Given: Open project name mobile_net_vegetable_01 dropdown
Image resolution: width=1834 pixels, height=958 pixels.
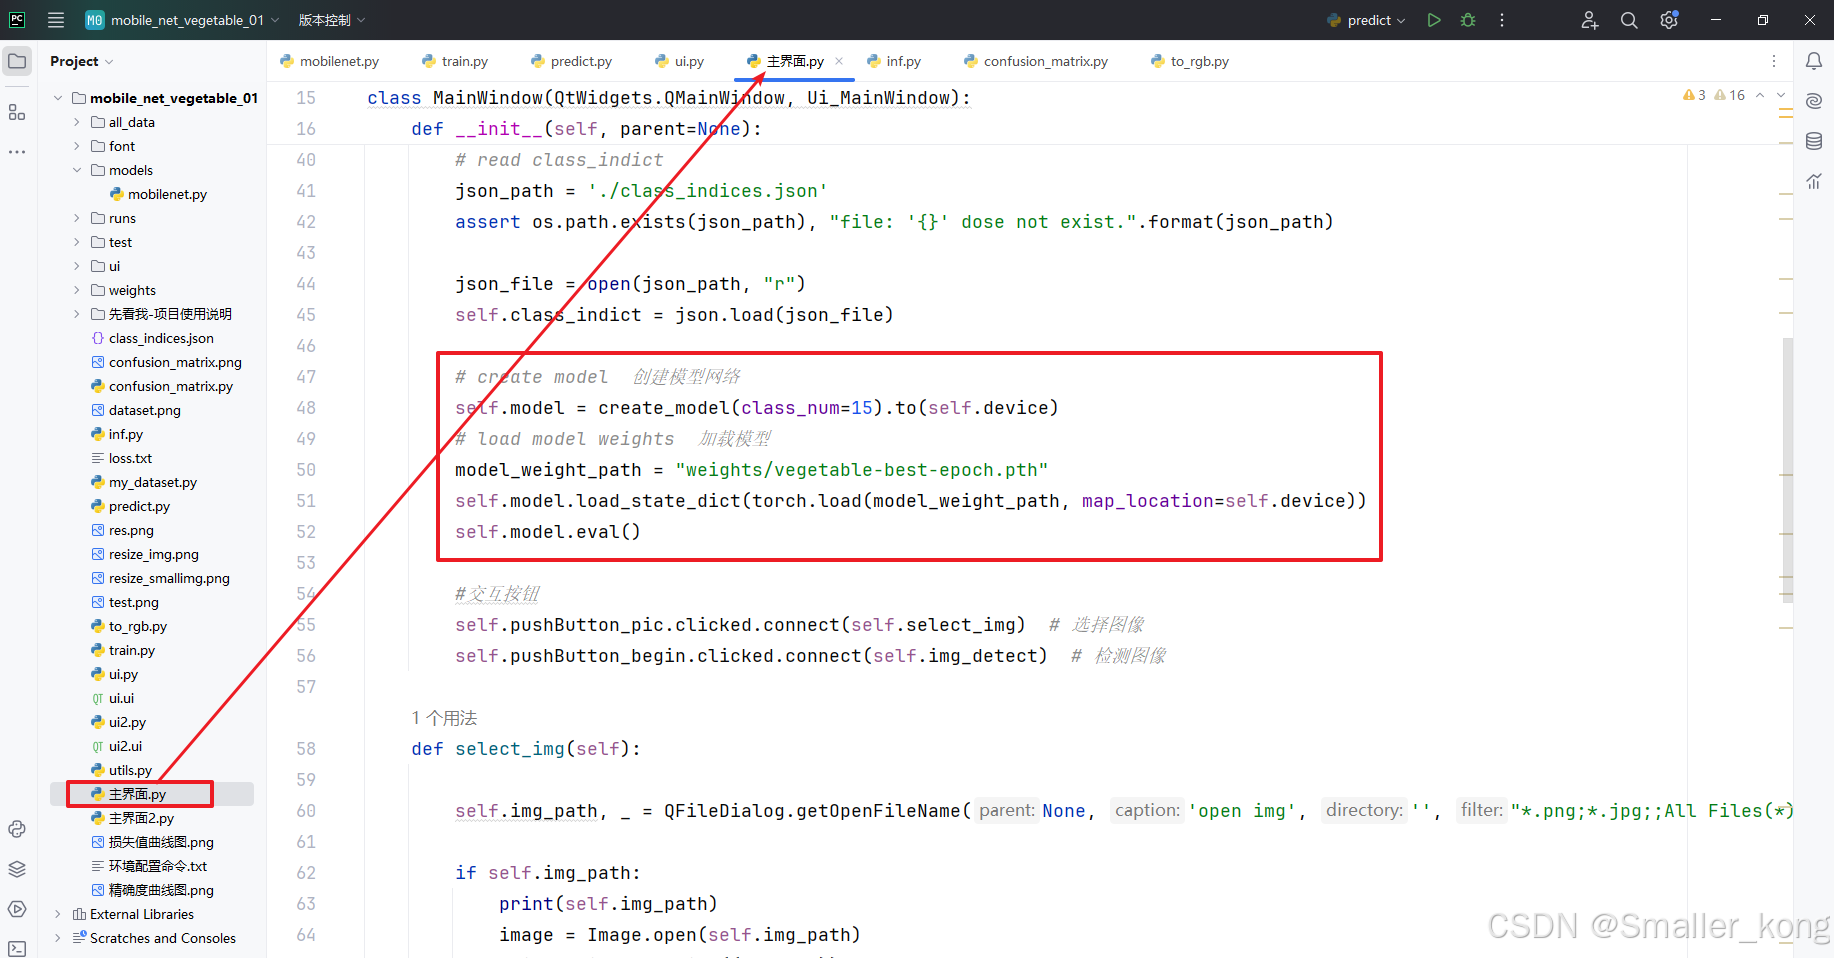Looking at the screenshot, I should [x=182, y=20].
